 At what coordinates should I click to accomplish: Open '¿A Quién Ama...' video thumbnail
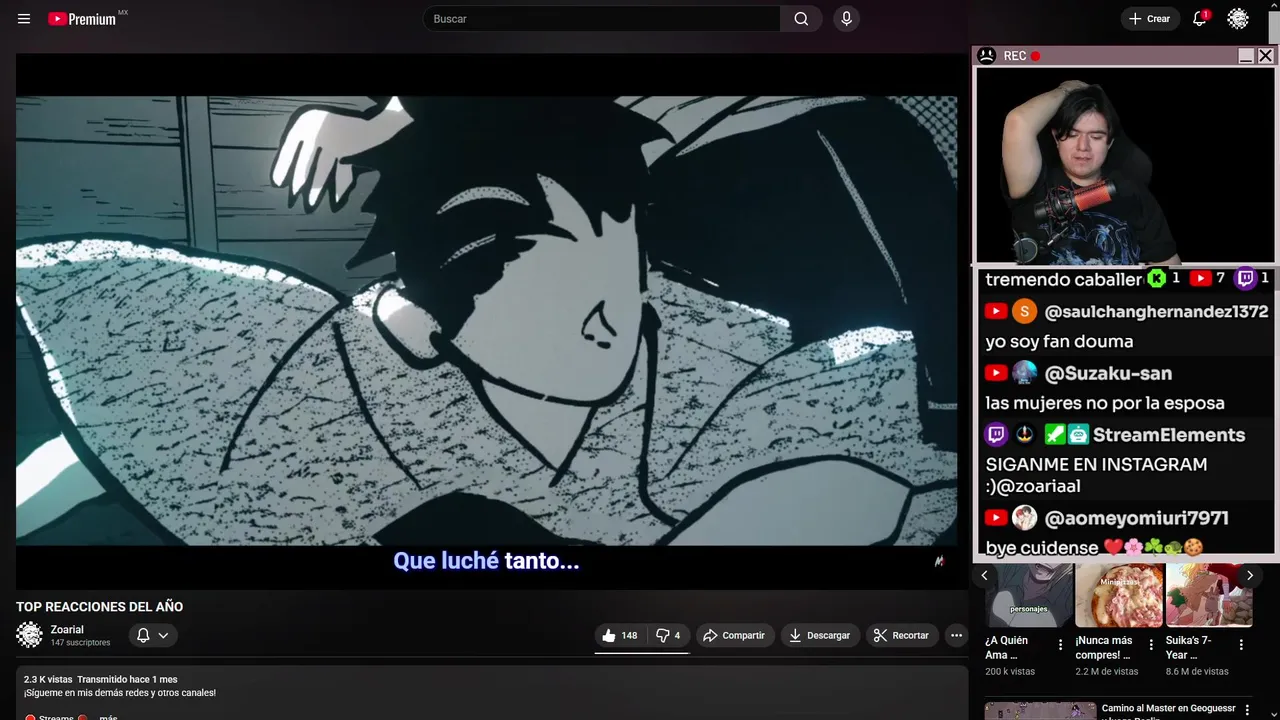tap(1028, 595)
